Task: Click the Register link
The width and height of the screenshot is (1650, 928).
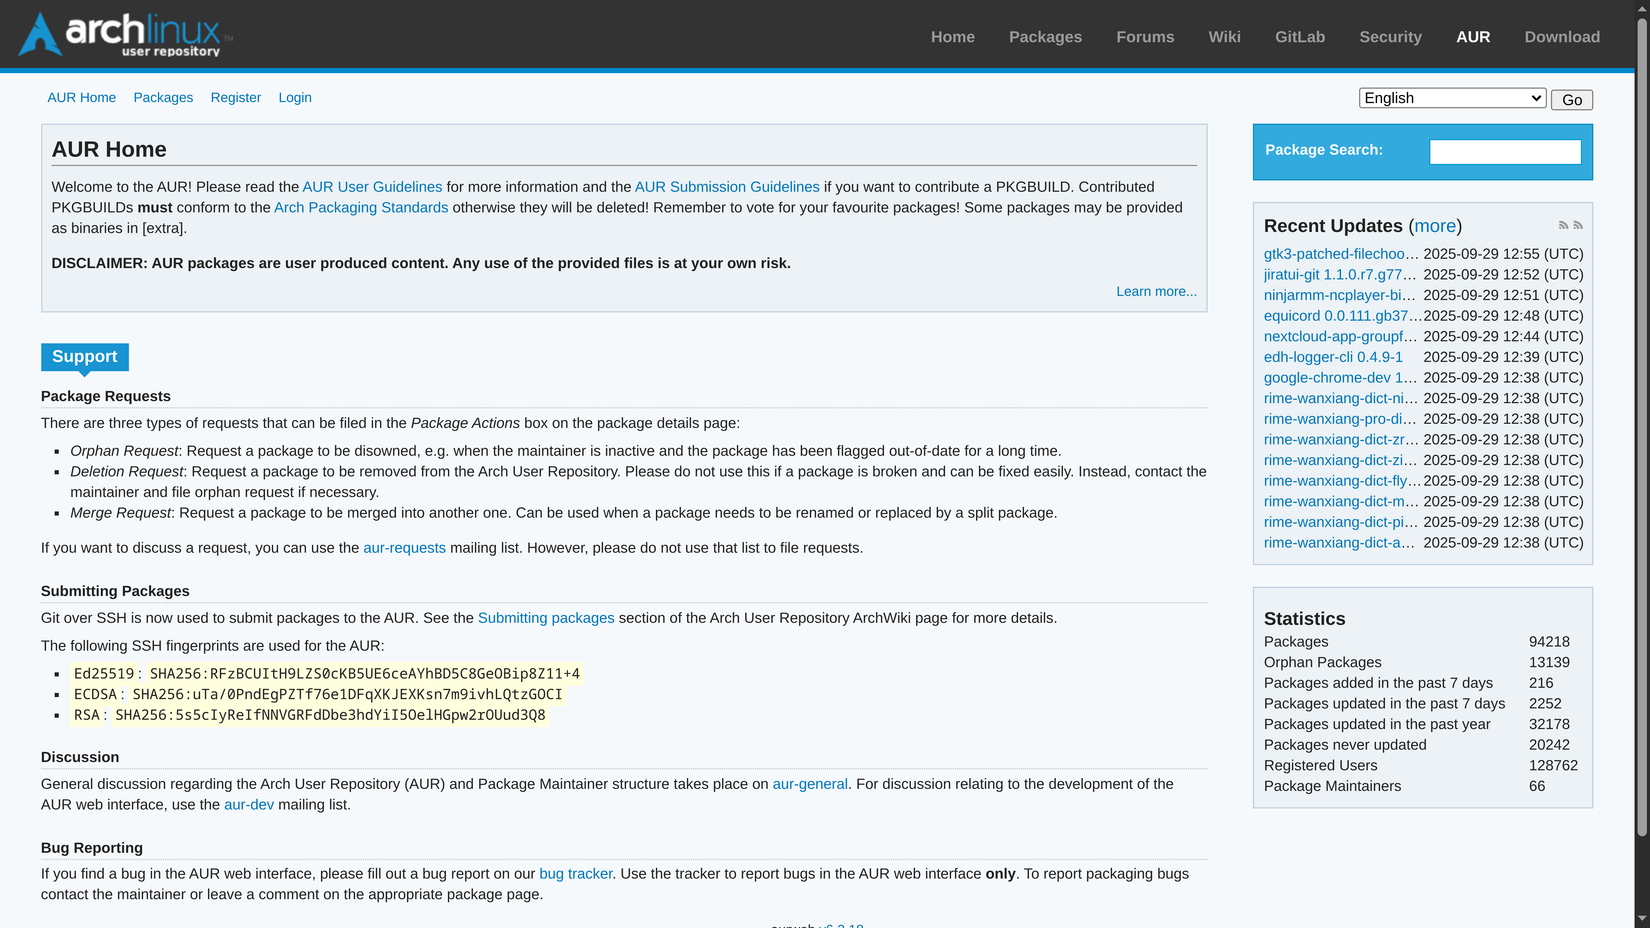Action: coord(236,97)
